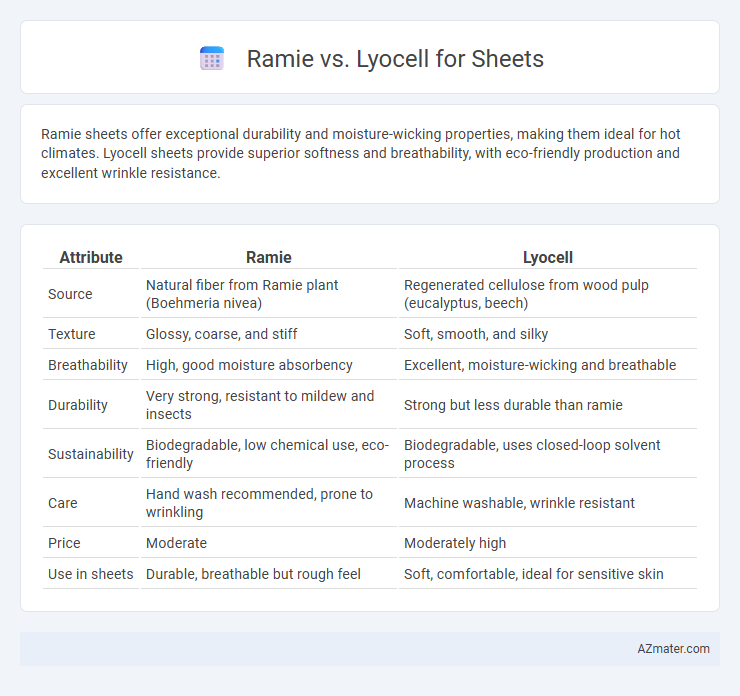Image resolution: width=740 pixels, height=696 pixels.
Task: Click the 'Lyocell' column header
Action: [547, 257]
